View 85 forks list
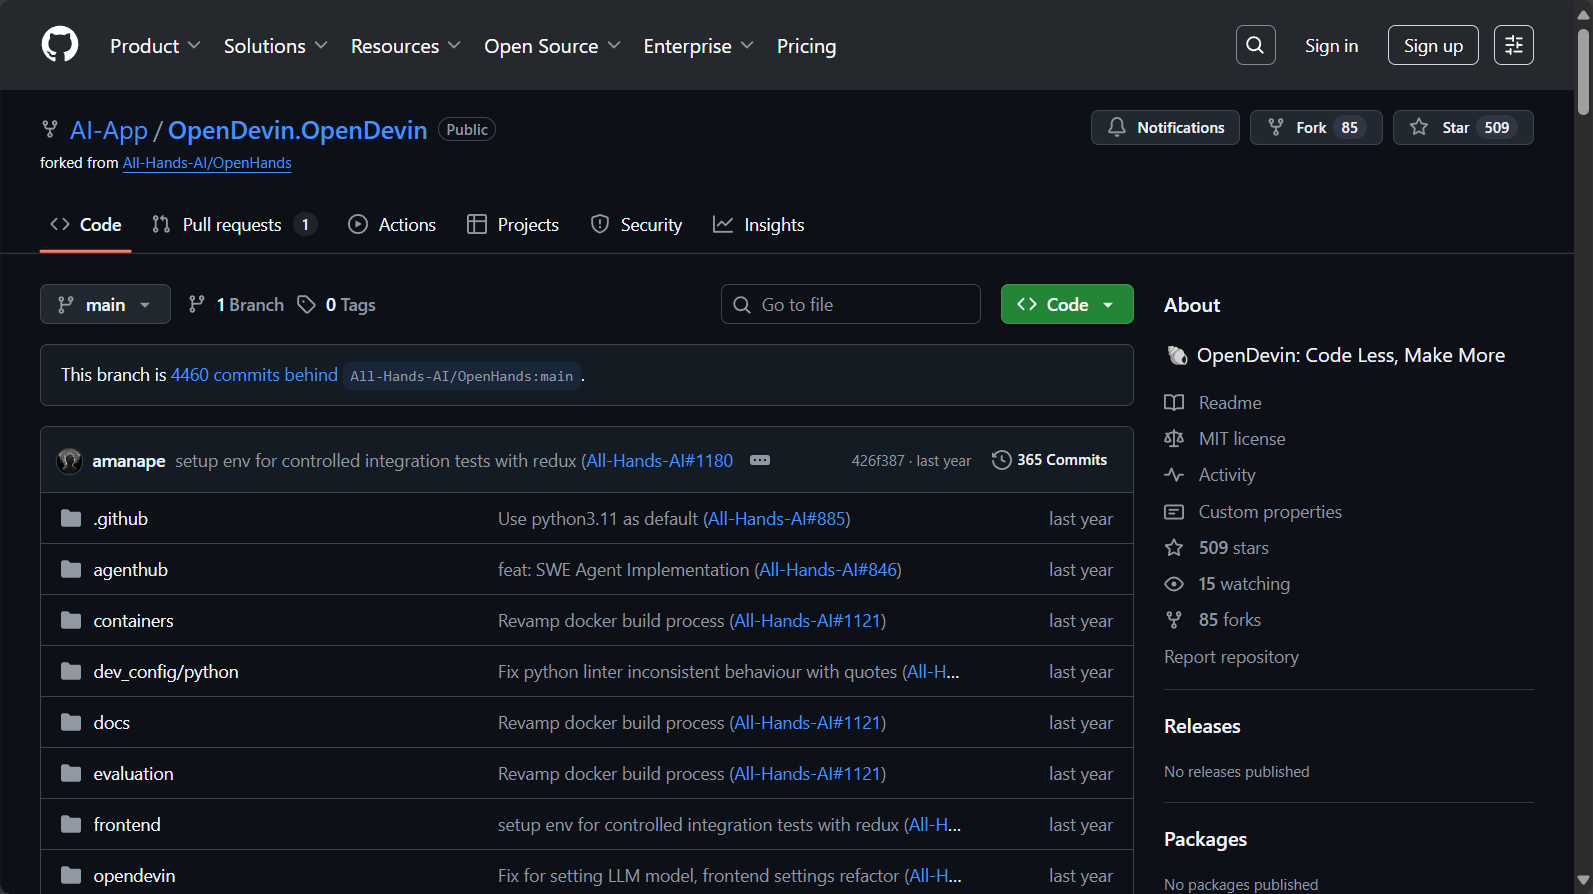This screenshot has width=1593, height=894. click(x=1213, y=620)
